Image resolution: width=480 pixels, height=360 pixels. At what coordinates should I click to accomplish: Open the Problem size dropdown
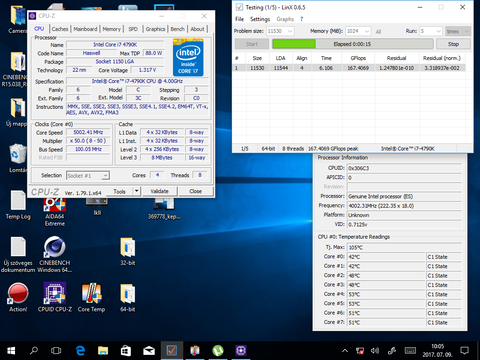coord(280,31)
